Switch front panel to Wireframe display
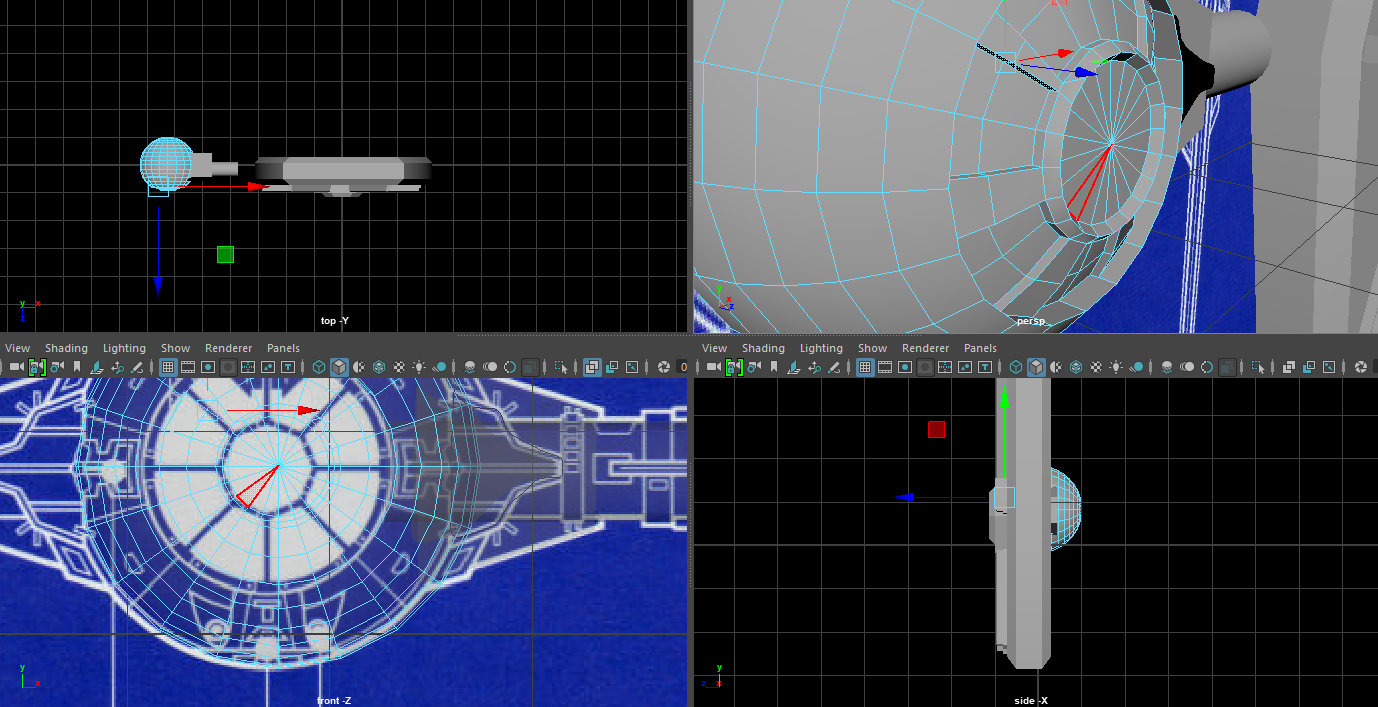Viewport: 1378px width, 707px height. pyautogui.click(x=319, y=367)
